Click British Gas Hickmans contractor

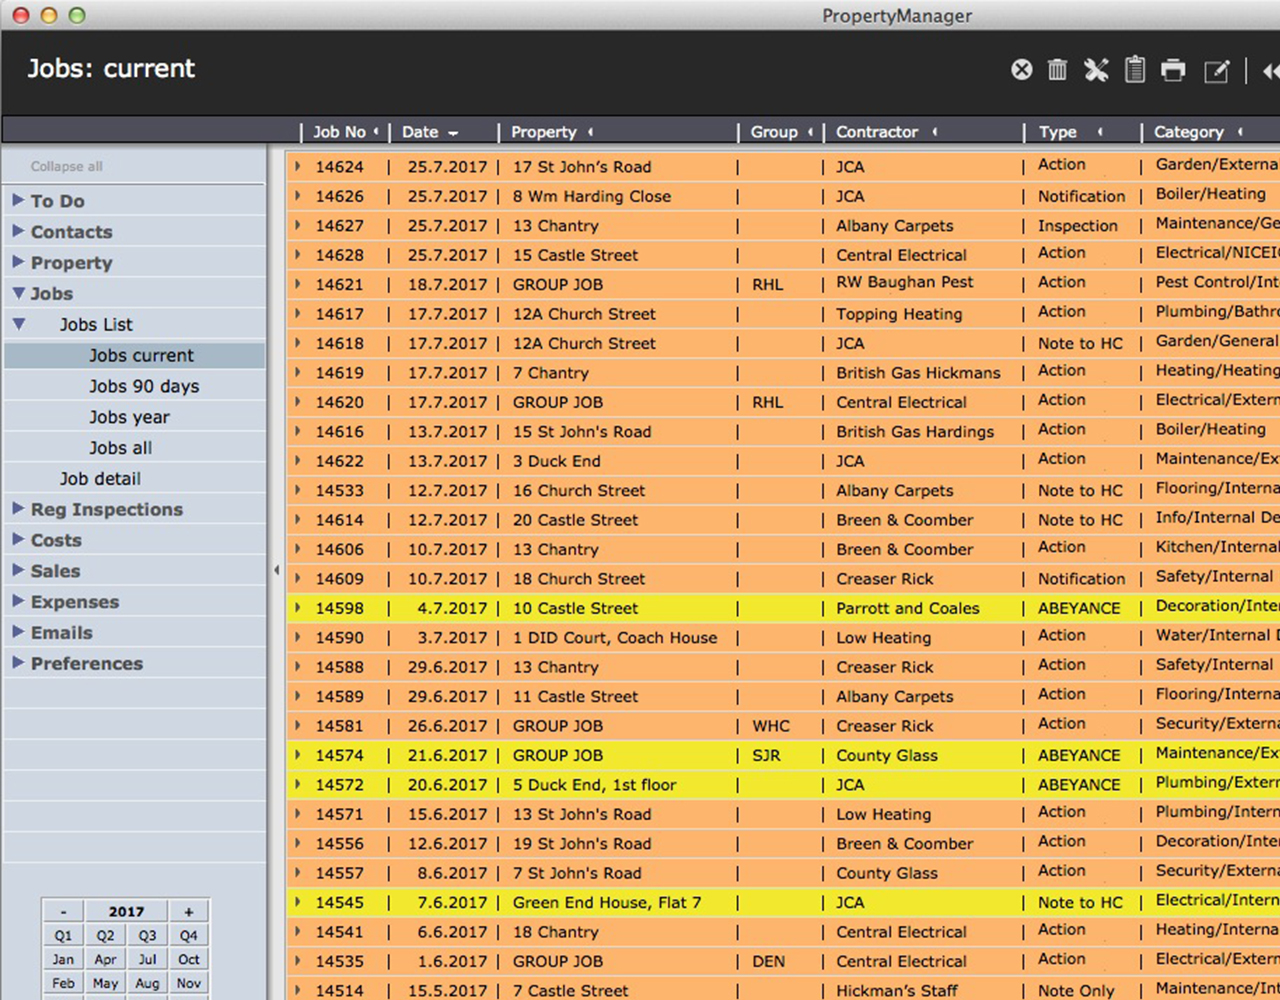[918, 373]
